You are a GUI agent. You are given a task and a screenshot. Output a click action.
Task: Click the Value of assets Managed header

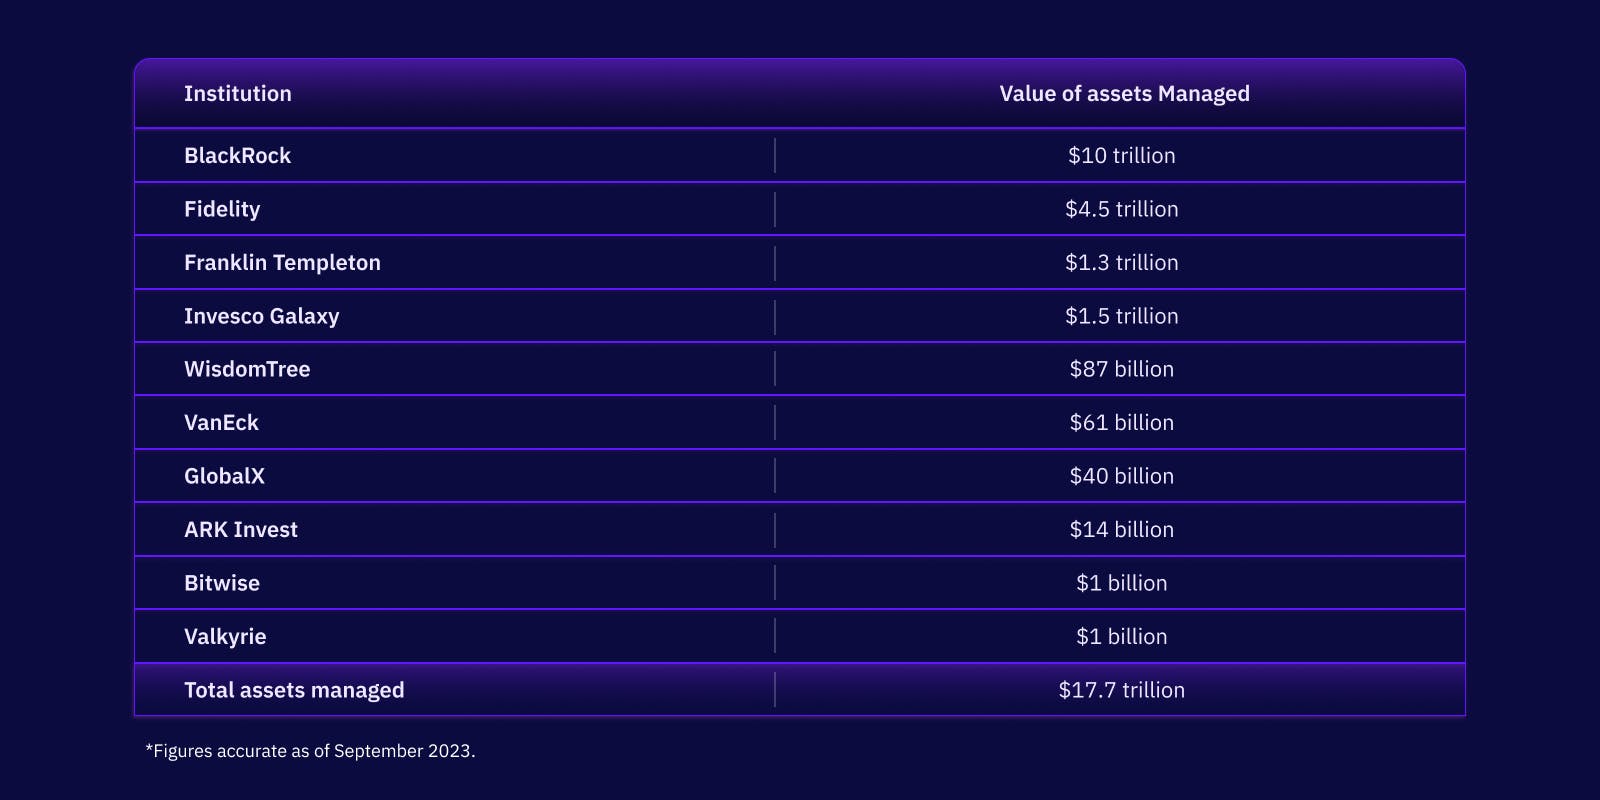pyautogui.click(x=1124, y=94)
